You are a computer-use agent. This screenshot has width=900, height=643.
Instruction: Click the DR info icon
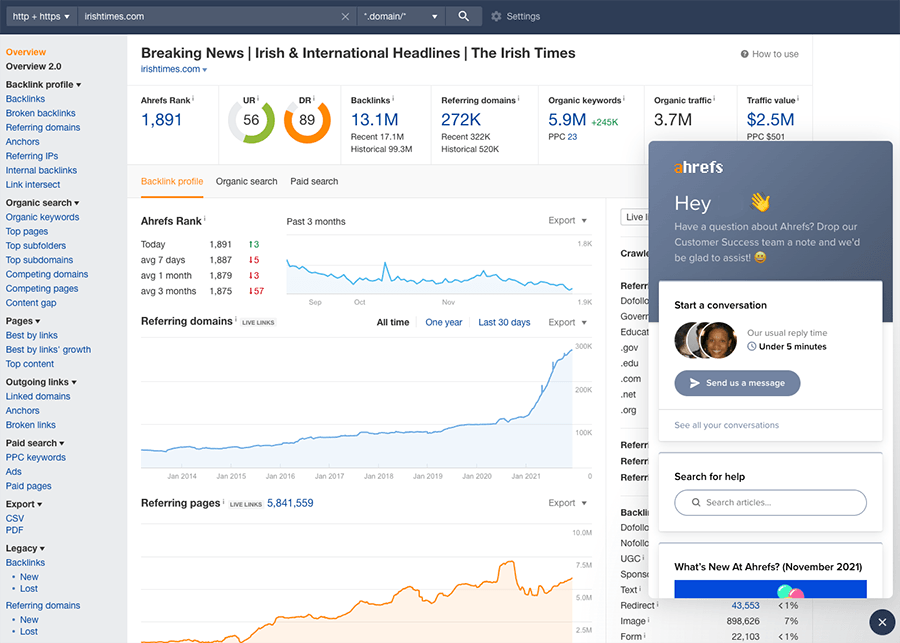[x=313, y=98]
